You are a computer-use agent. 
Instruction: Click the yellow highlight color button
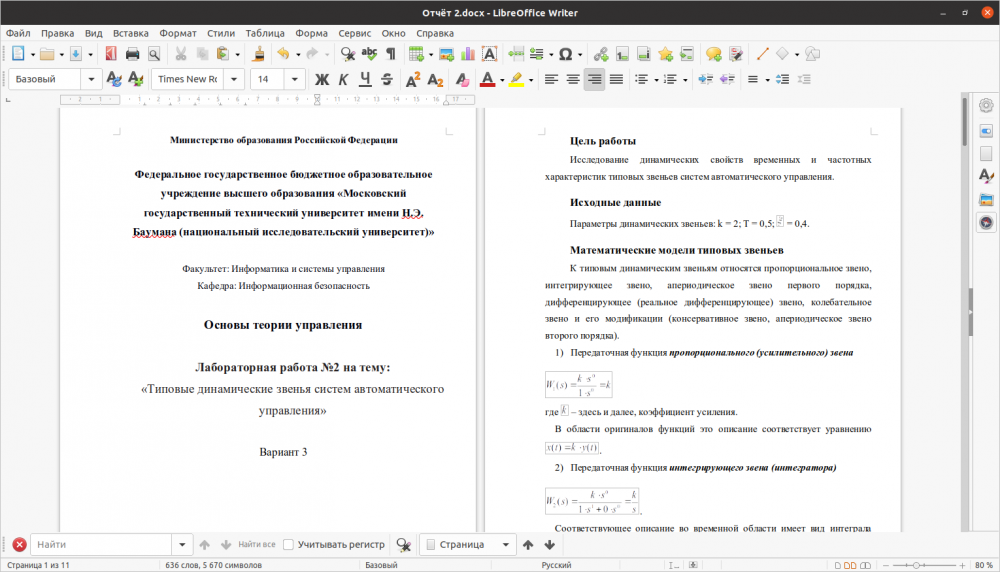516,79
